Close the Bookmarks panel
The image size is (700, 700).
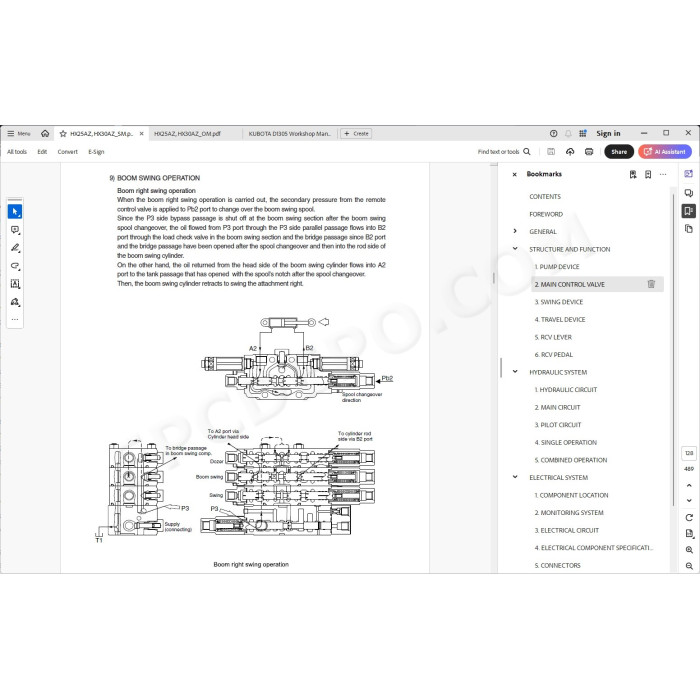[514, 175]
